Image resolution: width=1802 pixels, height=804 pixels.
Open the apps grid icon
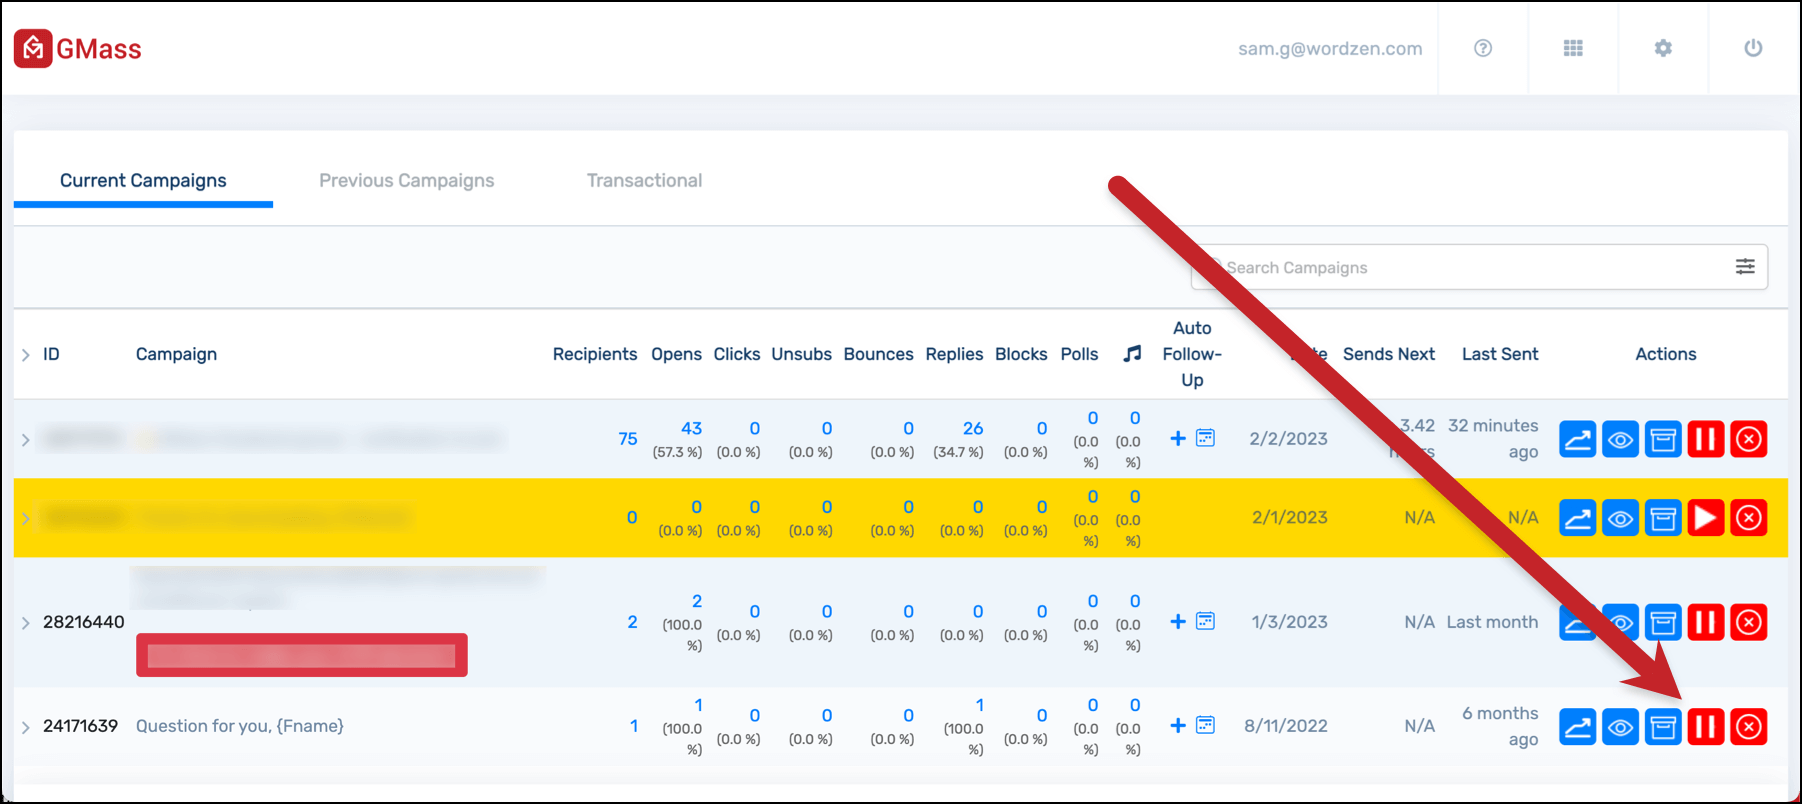1573,48
